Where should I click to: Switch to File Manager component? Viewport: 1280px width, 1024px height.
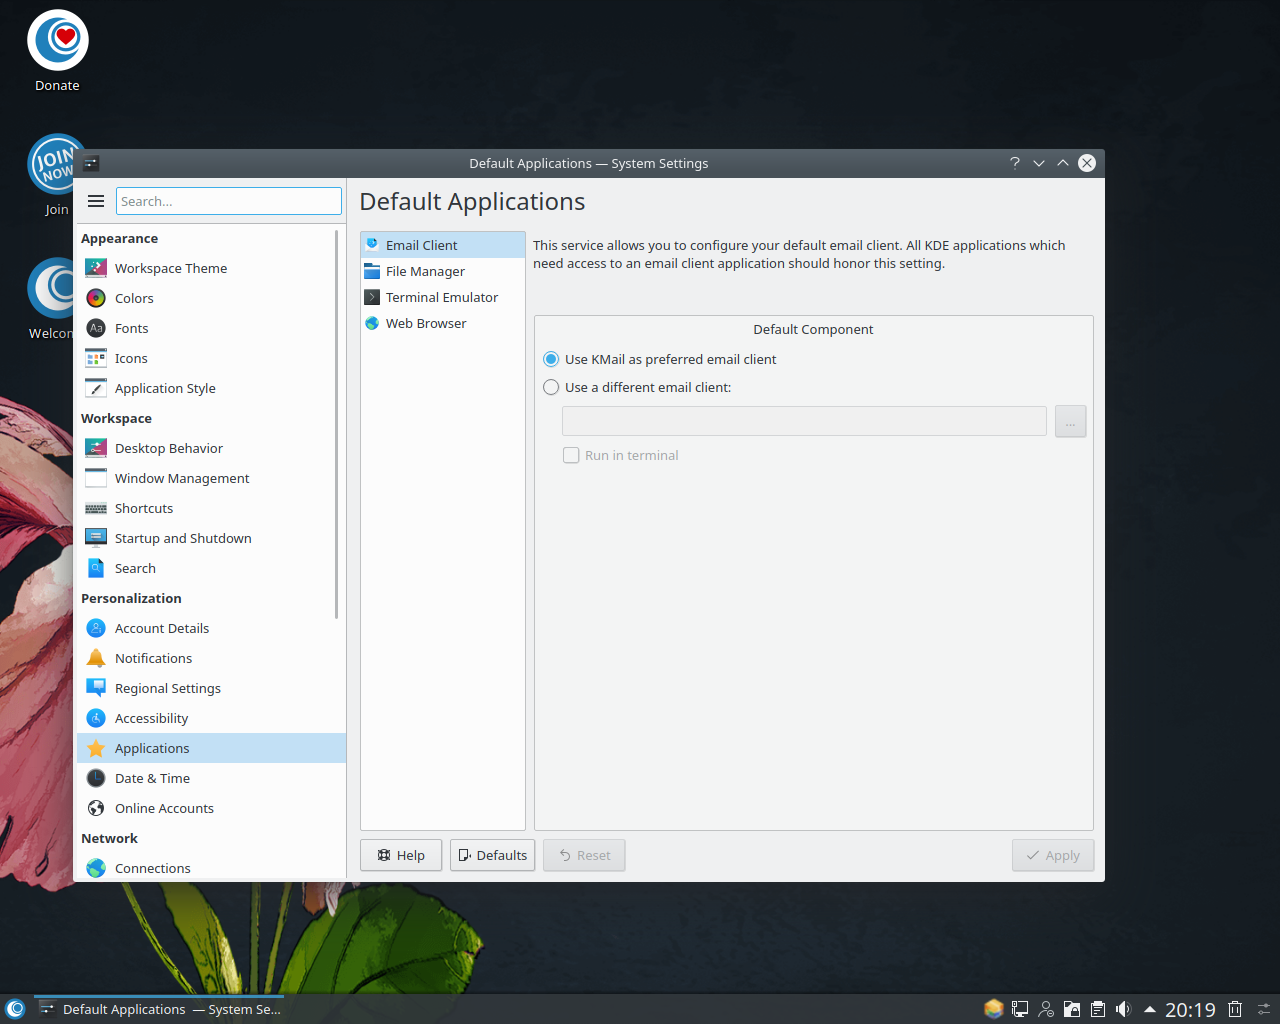[x=443, y=271]
